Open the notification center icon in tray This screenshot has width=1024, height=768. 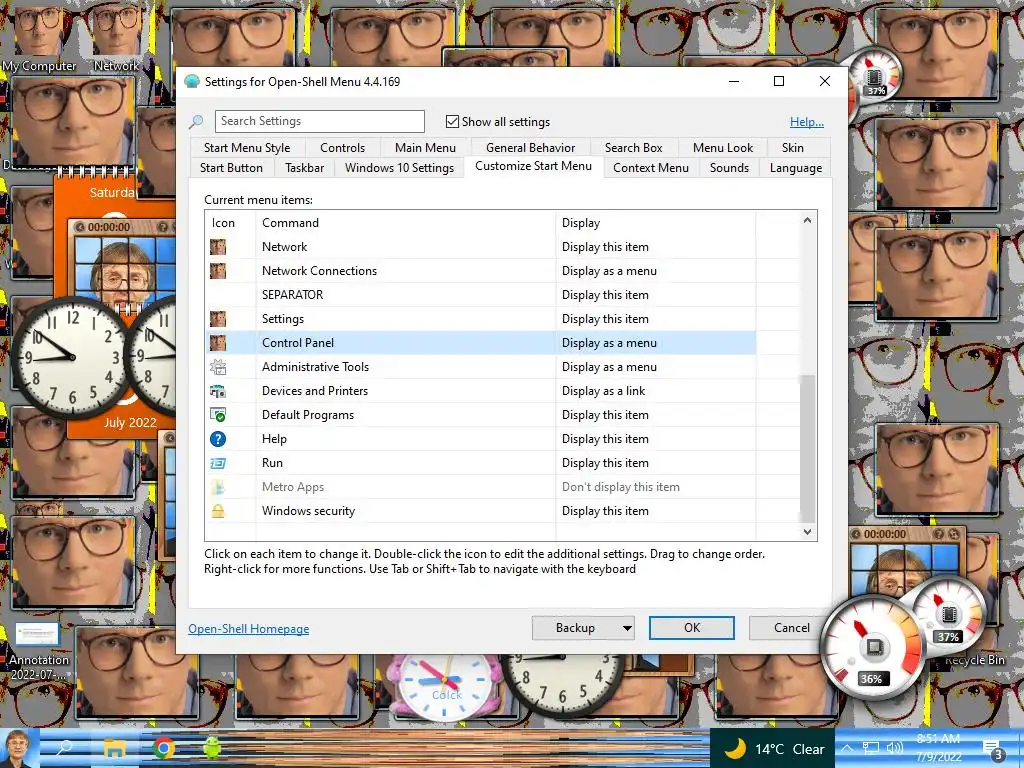pyautogui.click(x=993, y=749)
